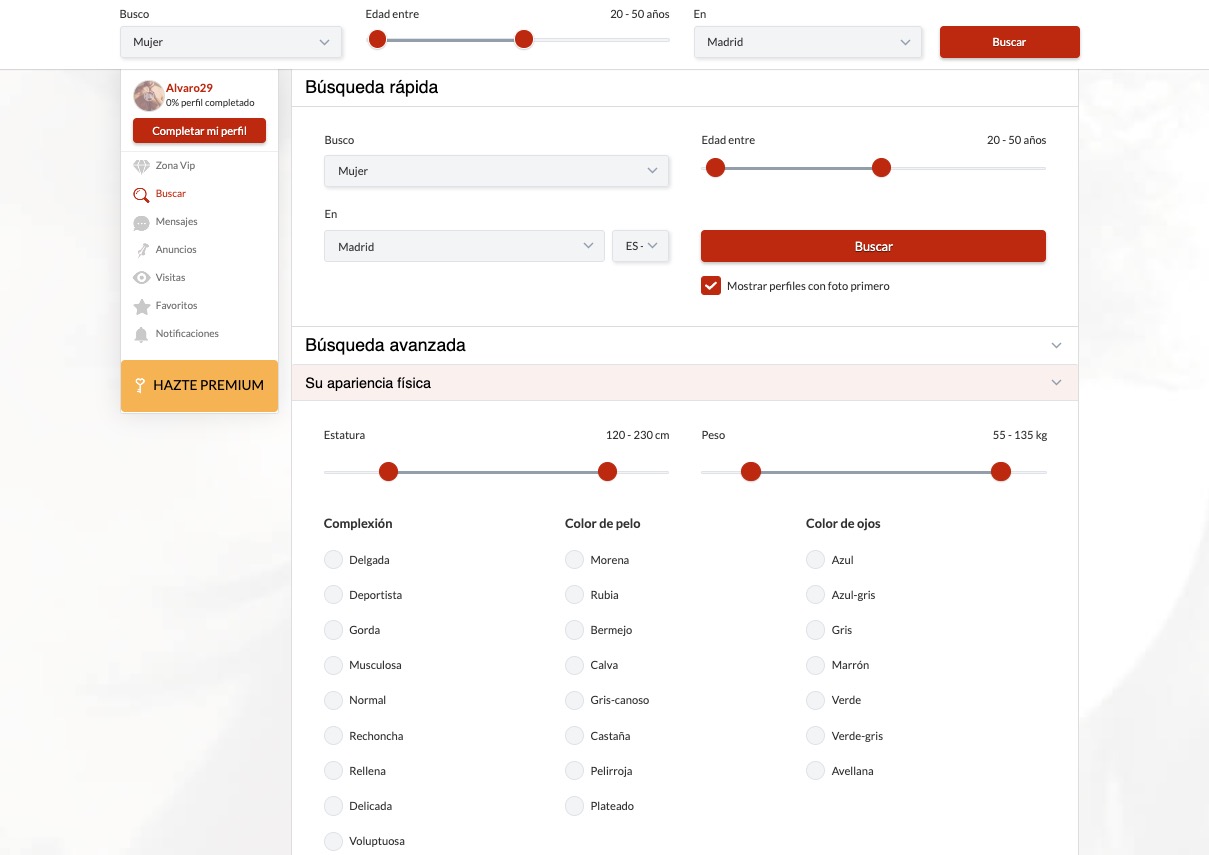Collapse Búsqueda avanzada section chevron
This screenshot has width=1209, height=855.
(x=1057, y=346)
